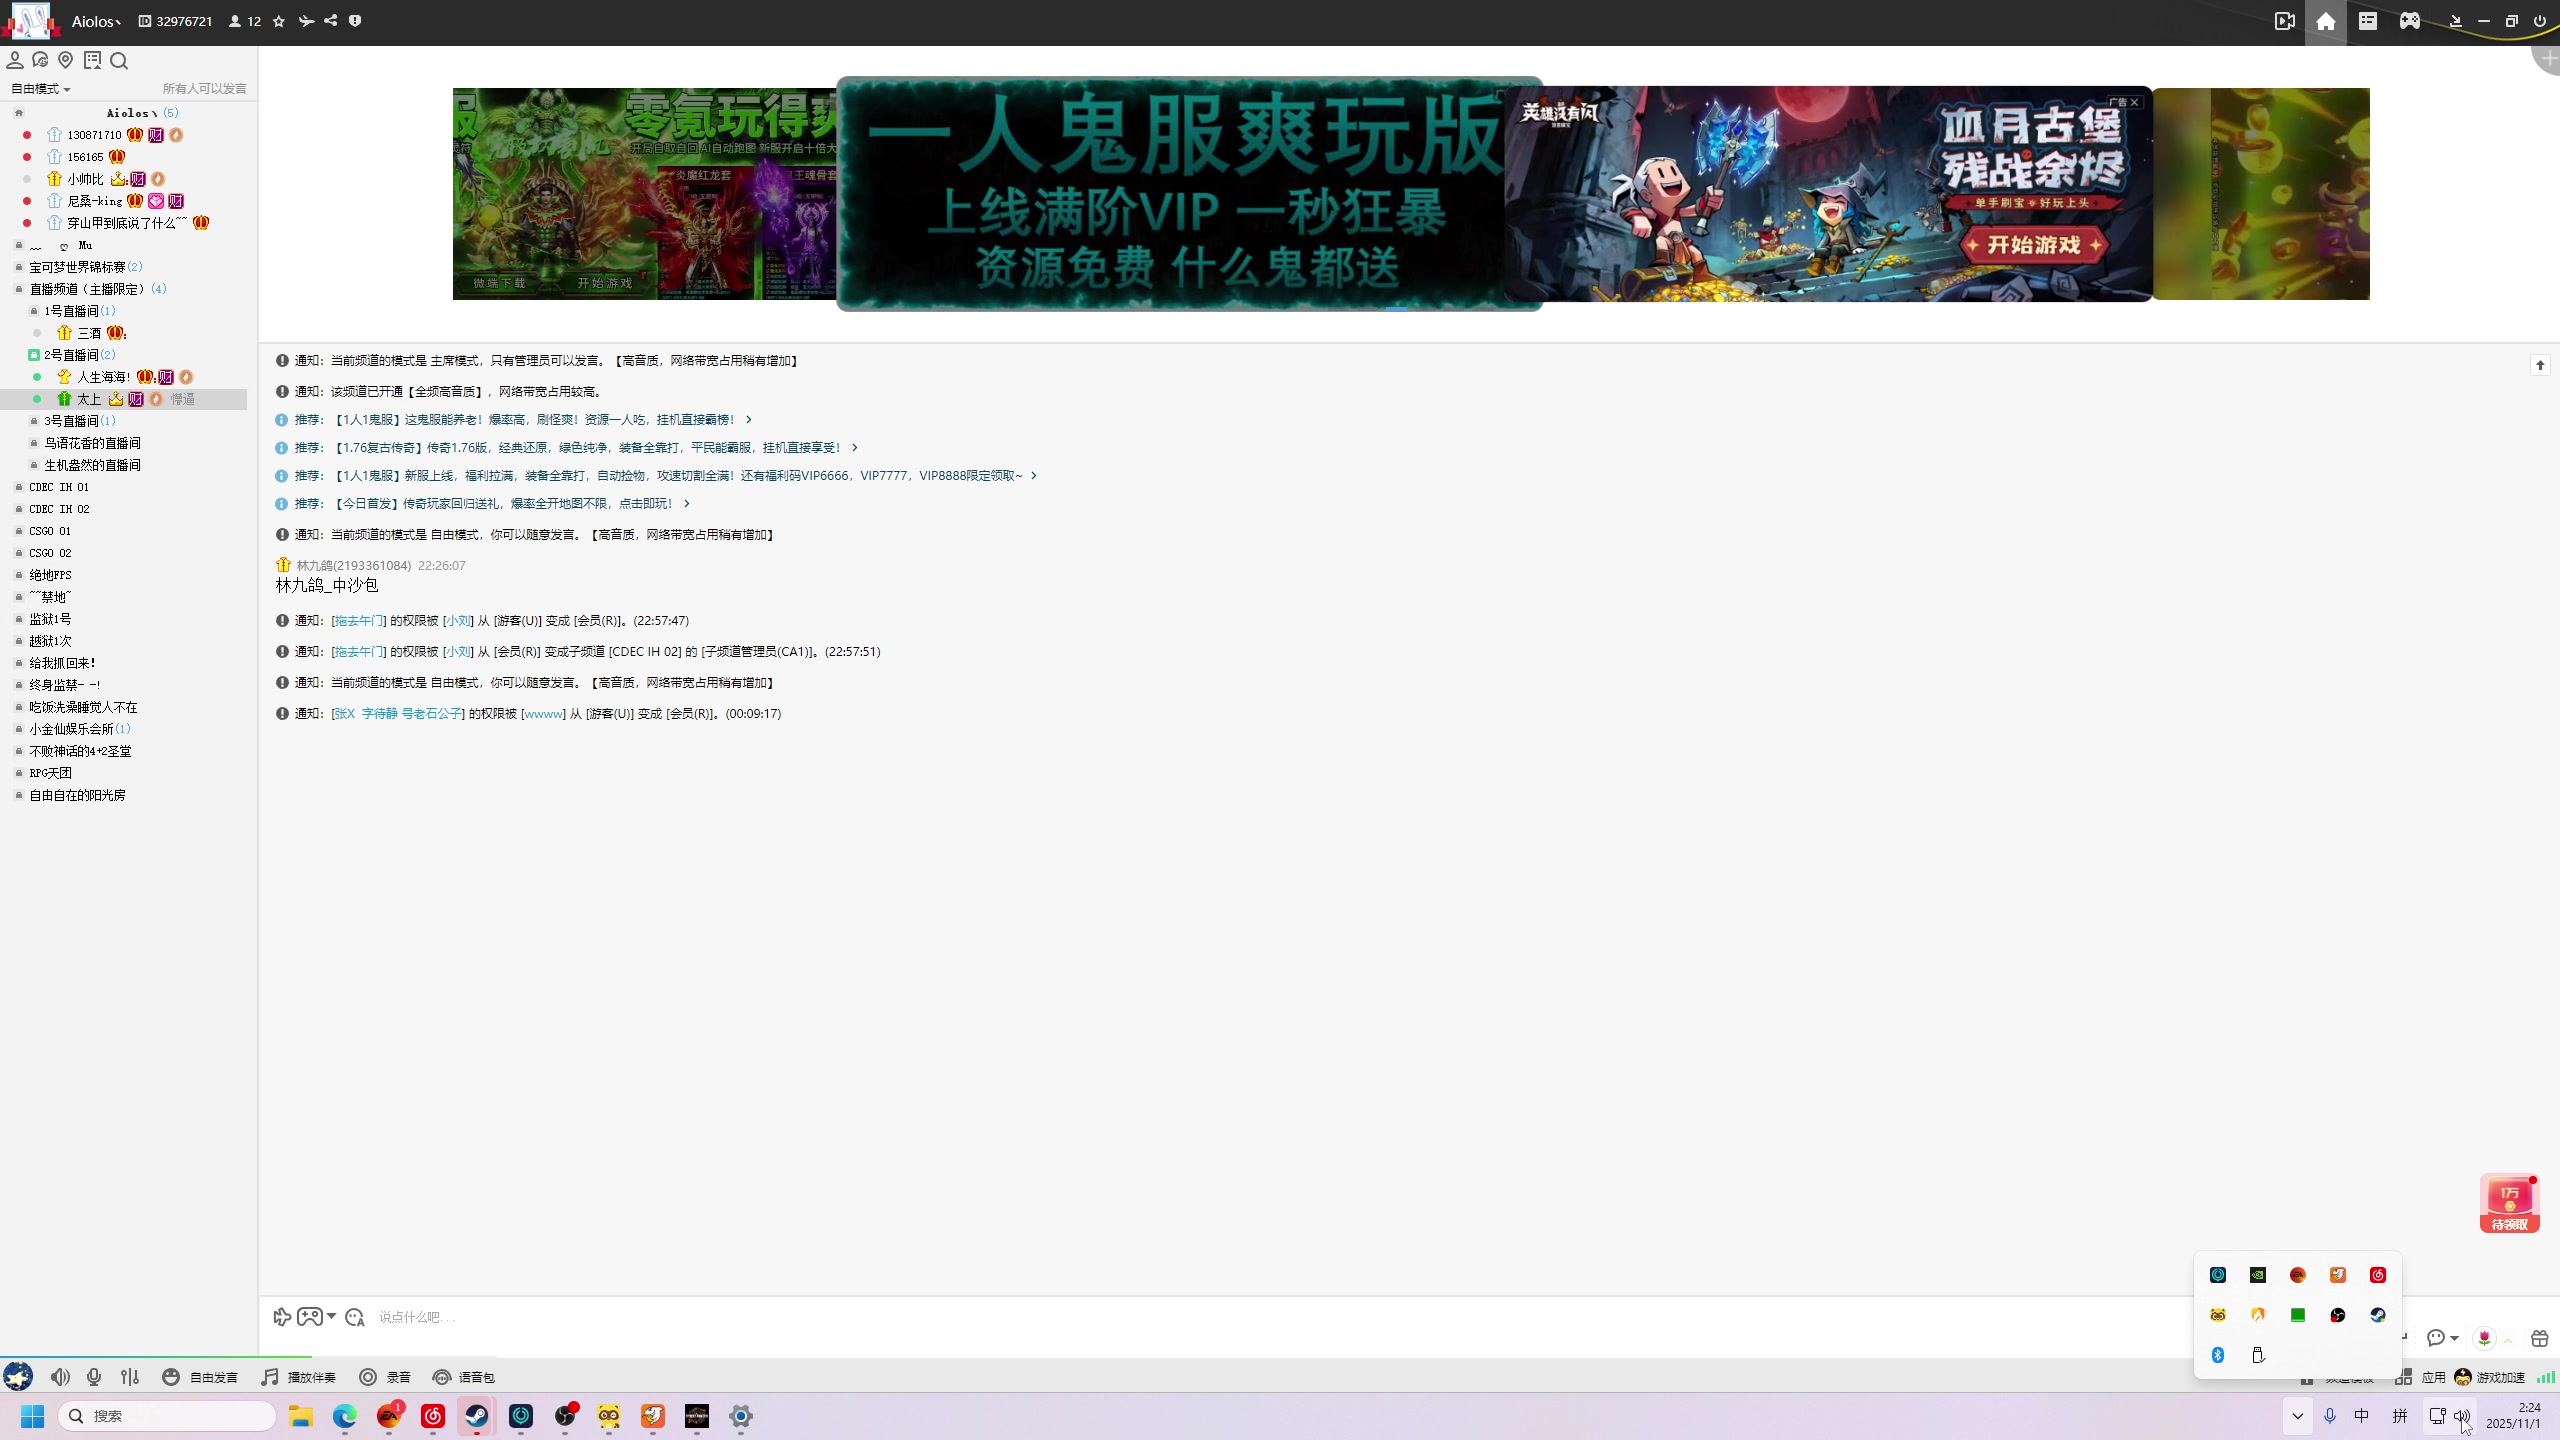
Task: Open the location pin icon in sidebar
Action: click(66, 61)
